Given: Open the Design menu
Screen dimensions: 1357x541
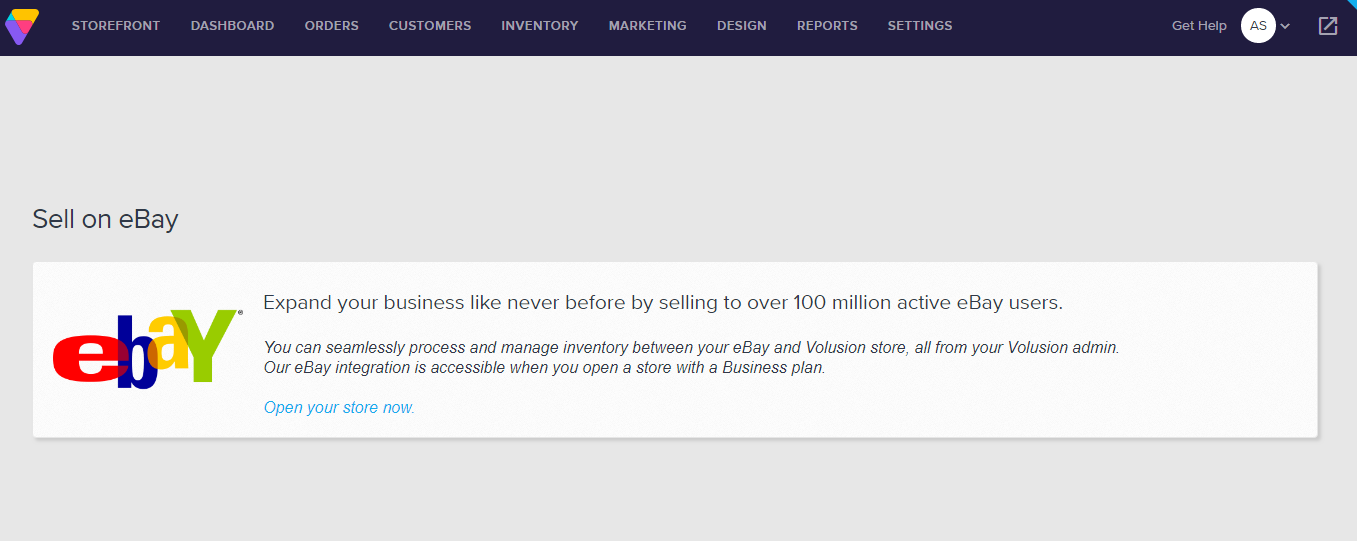Looking at the screenshot, I should pyautogui.click(x=742, y=26).
